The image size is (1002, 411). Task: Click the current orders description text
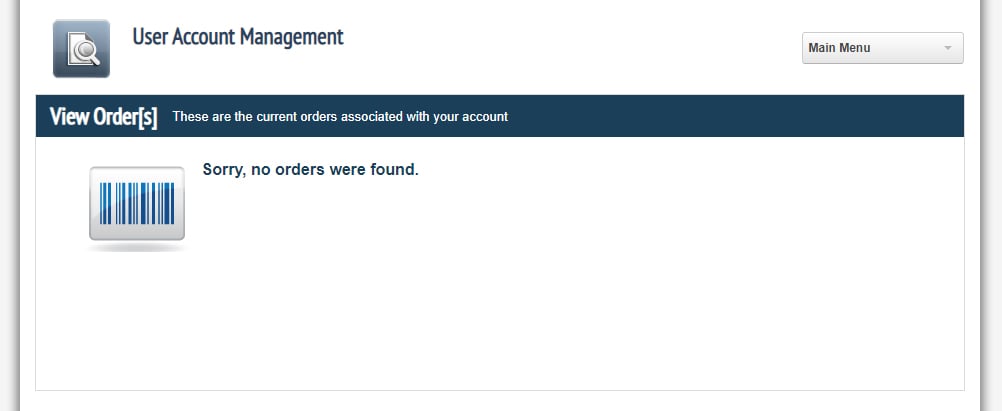pyautogui.click(x=340, y=117)
